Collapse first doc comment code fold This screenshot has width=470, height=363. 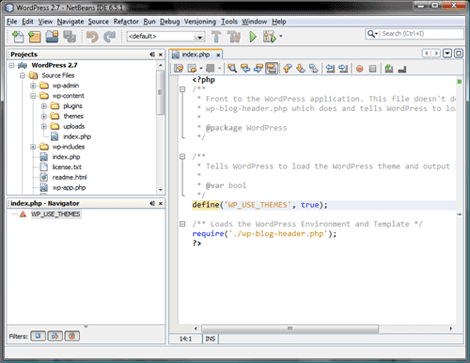[182, 89]
